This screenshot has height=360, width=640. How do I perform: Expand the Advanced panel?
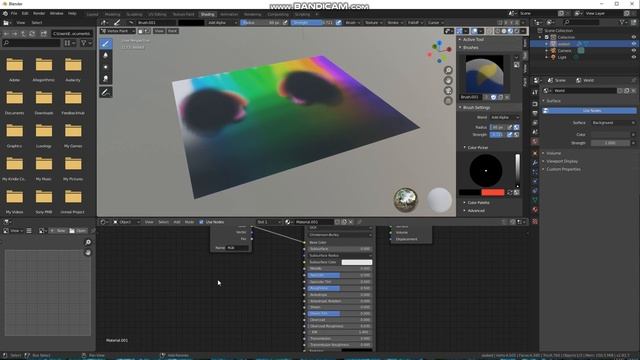(x=476, y=211)
